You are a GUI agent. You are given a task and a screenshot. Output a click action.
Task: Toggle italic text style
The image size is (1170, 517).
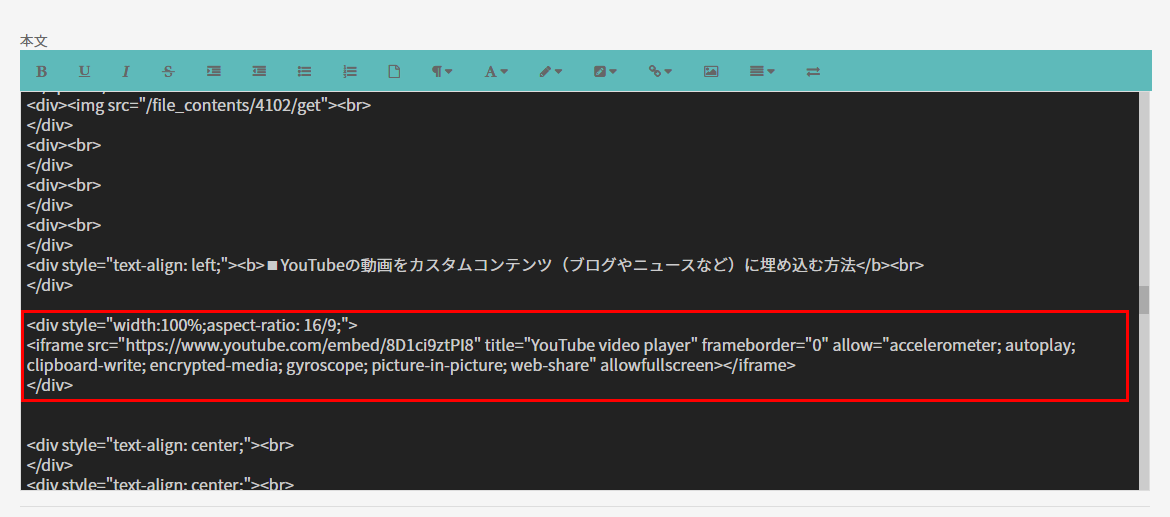[x=126, y=72]
